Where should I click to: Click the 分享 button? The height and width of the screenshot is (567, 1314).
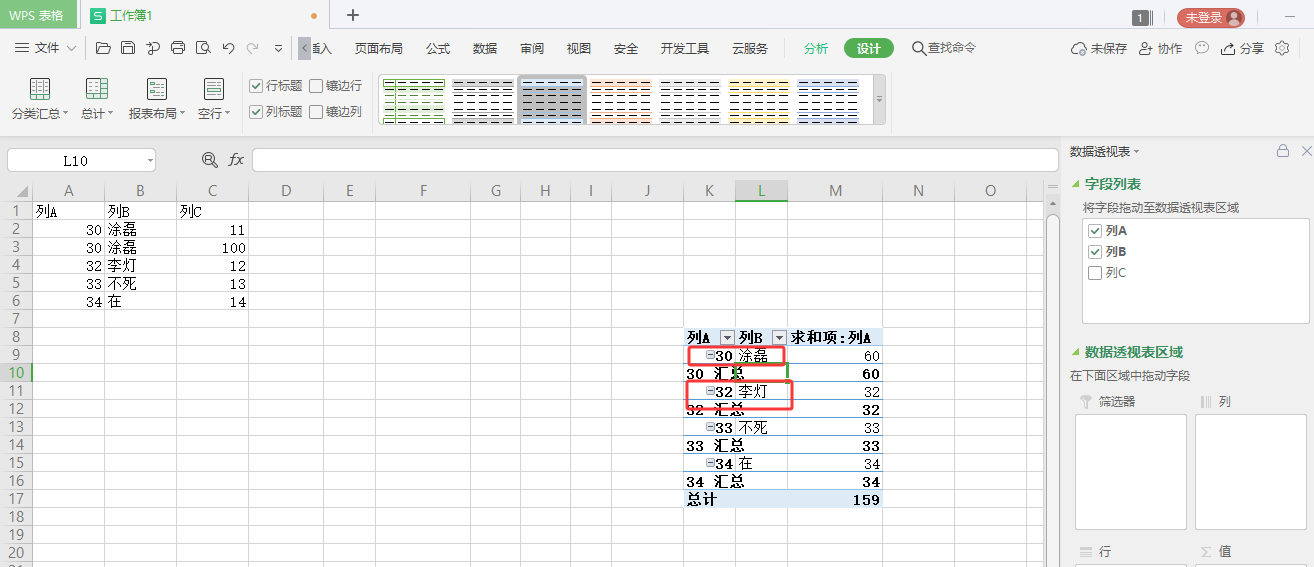(x=1243, y=48)
